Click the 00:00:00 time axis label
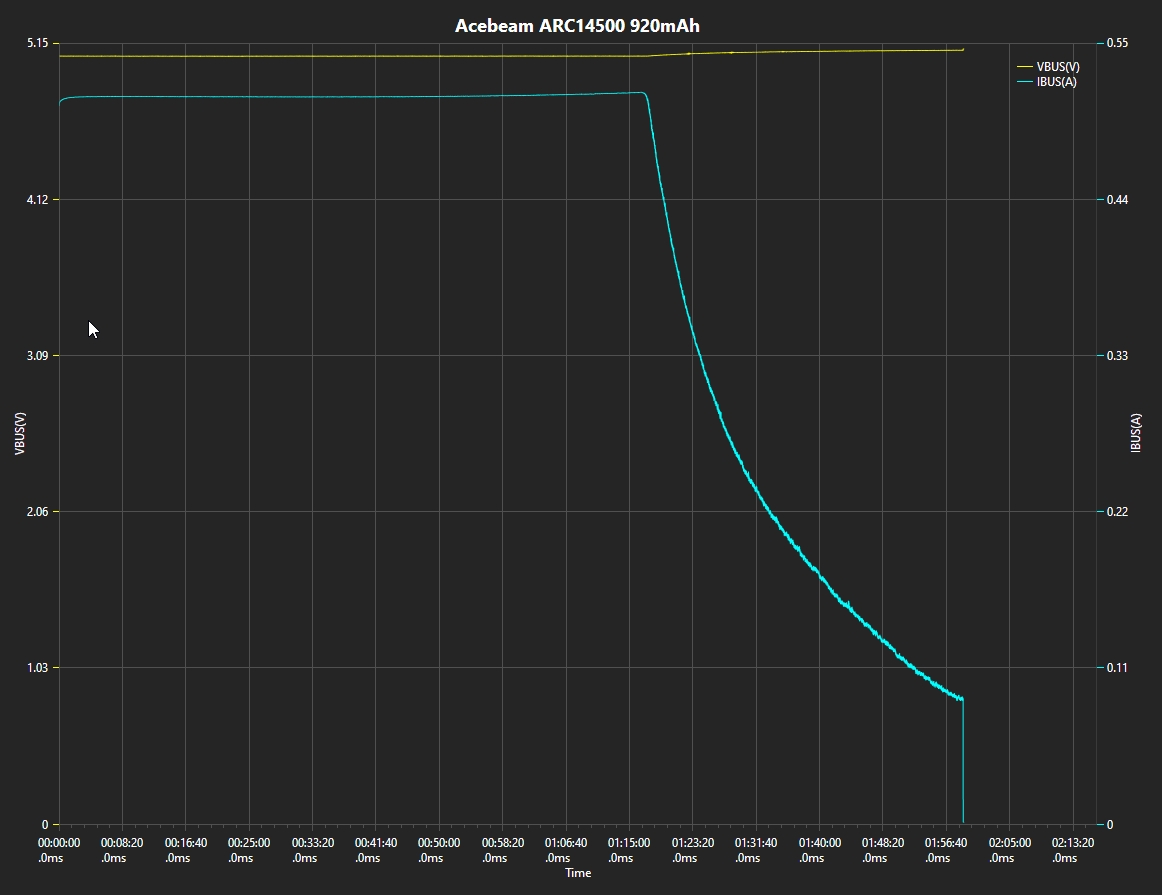1162x895 pixels. [x=59, y=851]
